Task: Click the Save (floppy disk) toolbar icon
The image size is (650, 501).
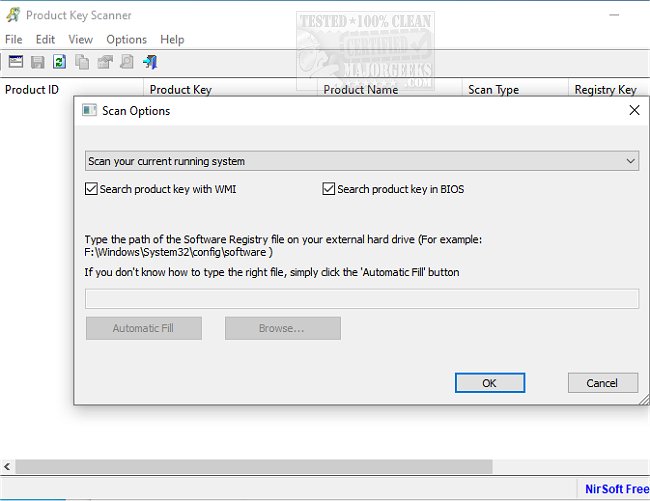Action: coord(37,62)
